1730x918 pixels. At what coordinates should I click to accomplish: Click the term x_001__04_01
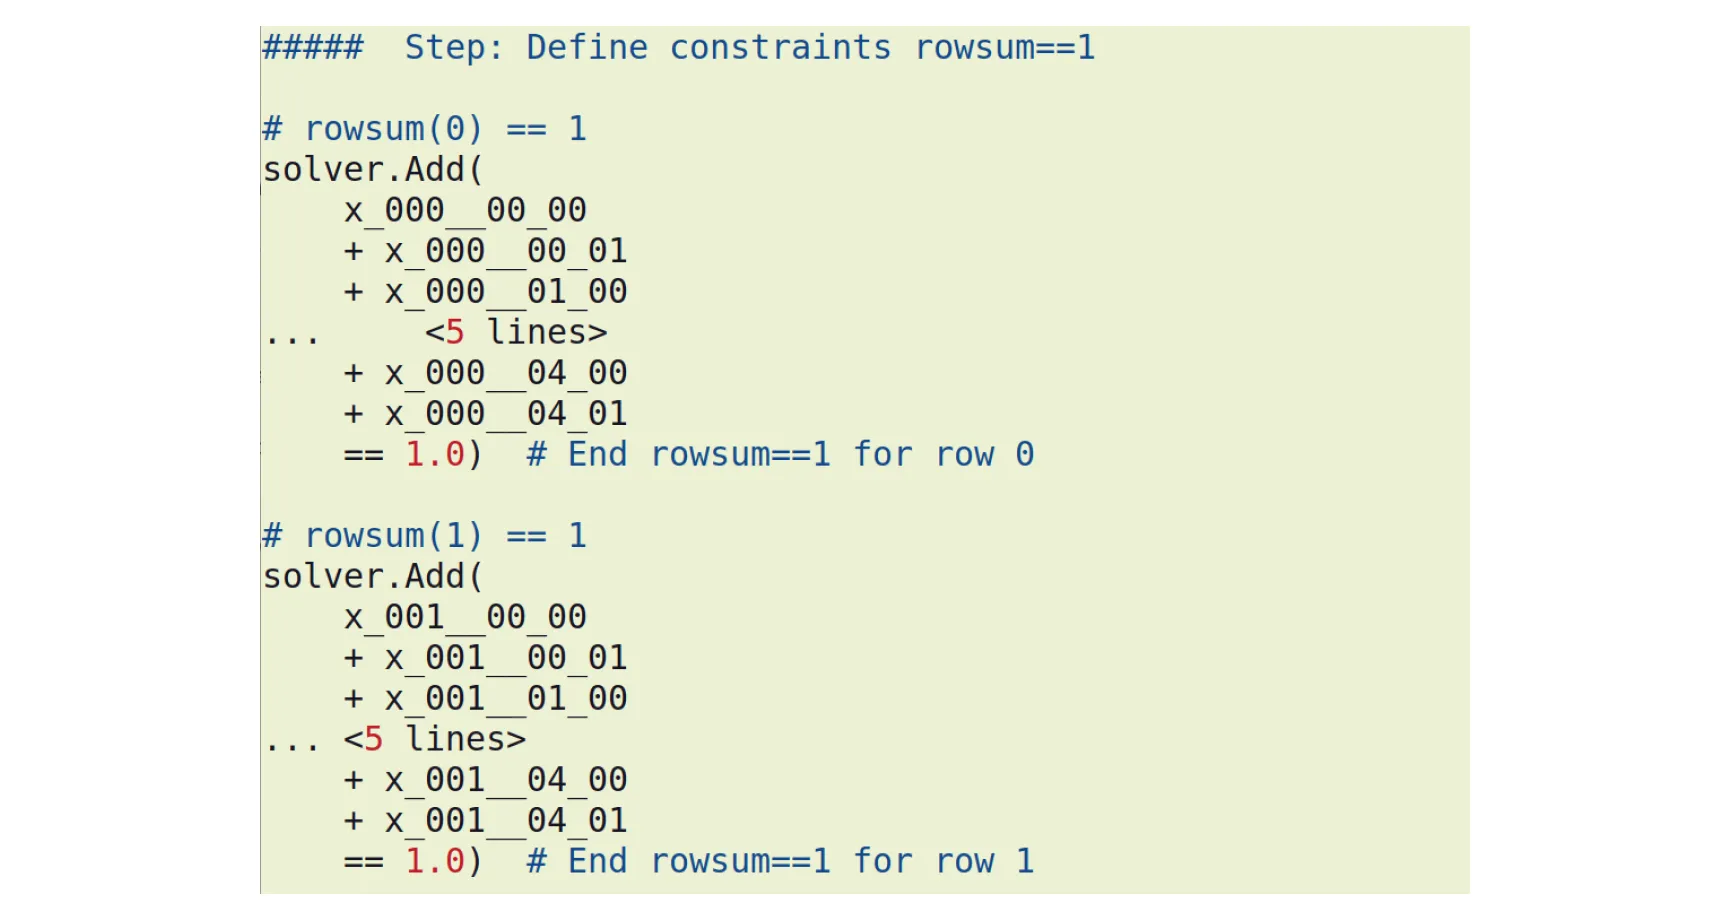coord(506,821)
